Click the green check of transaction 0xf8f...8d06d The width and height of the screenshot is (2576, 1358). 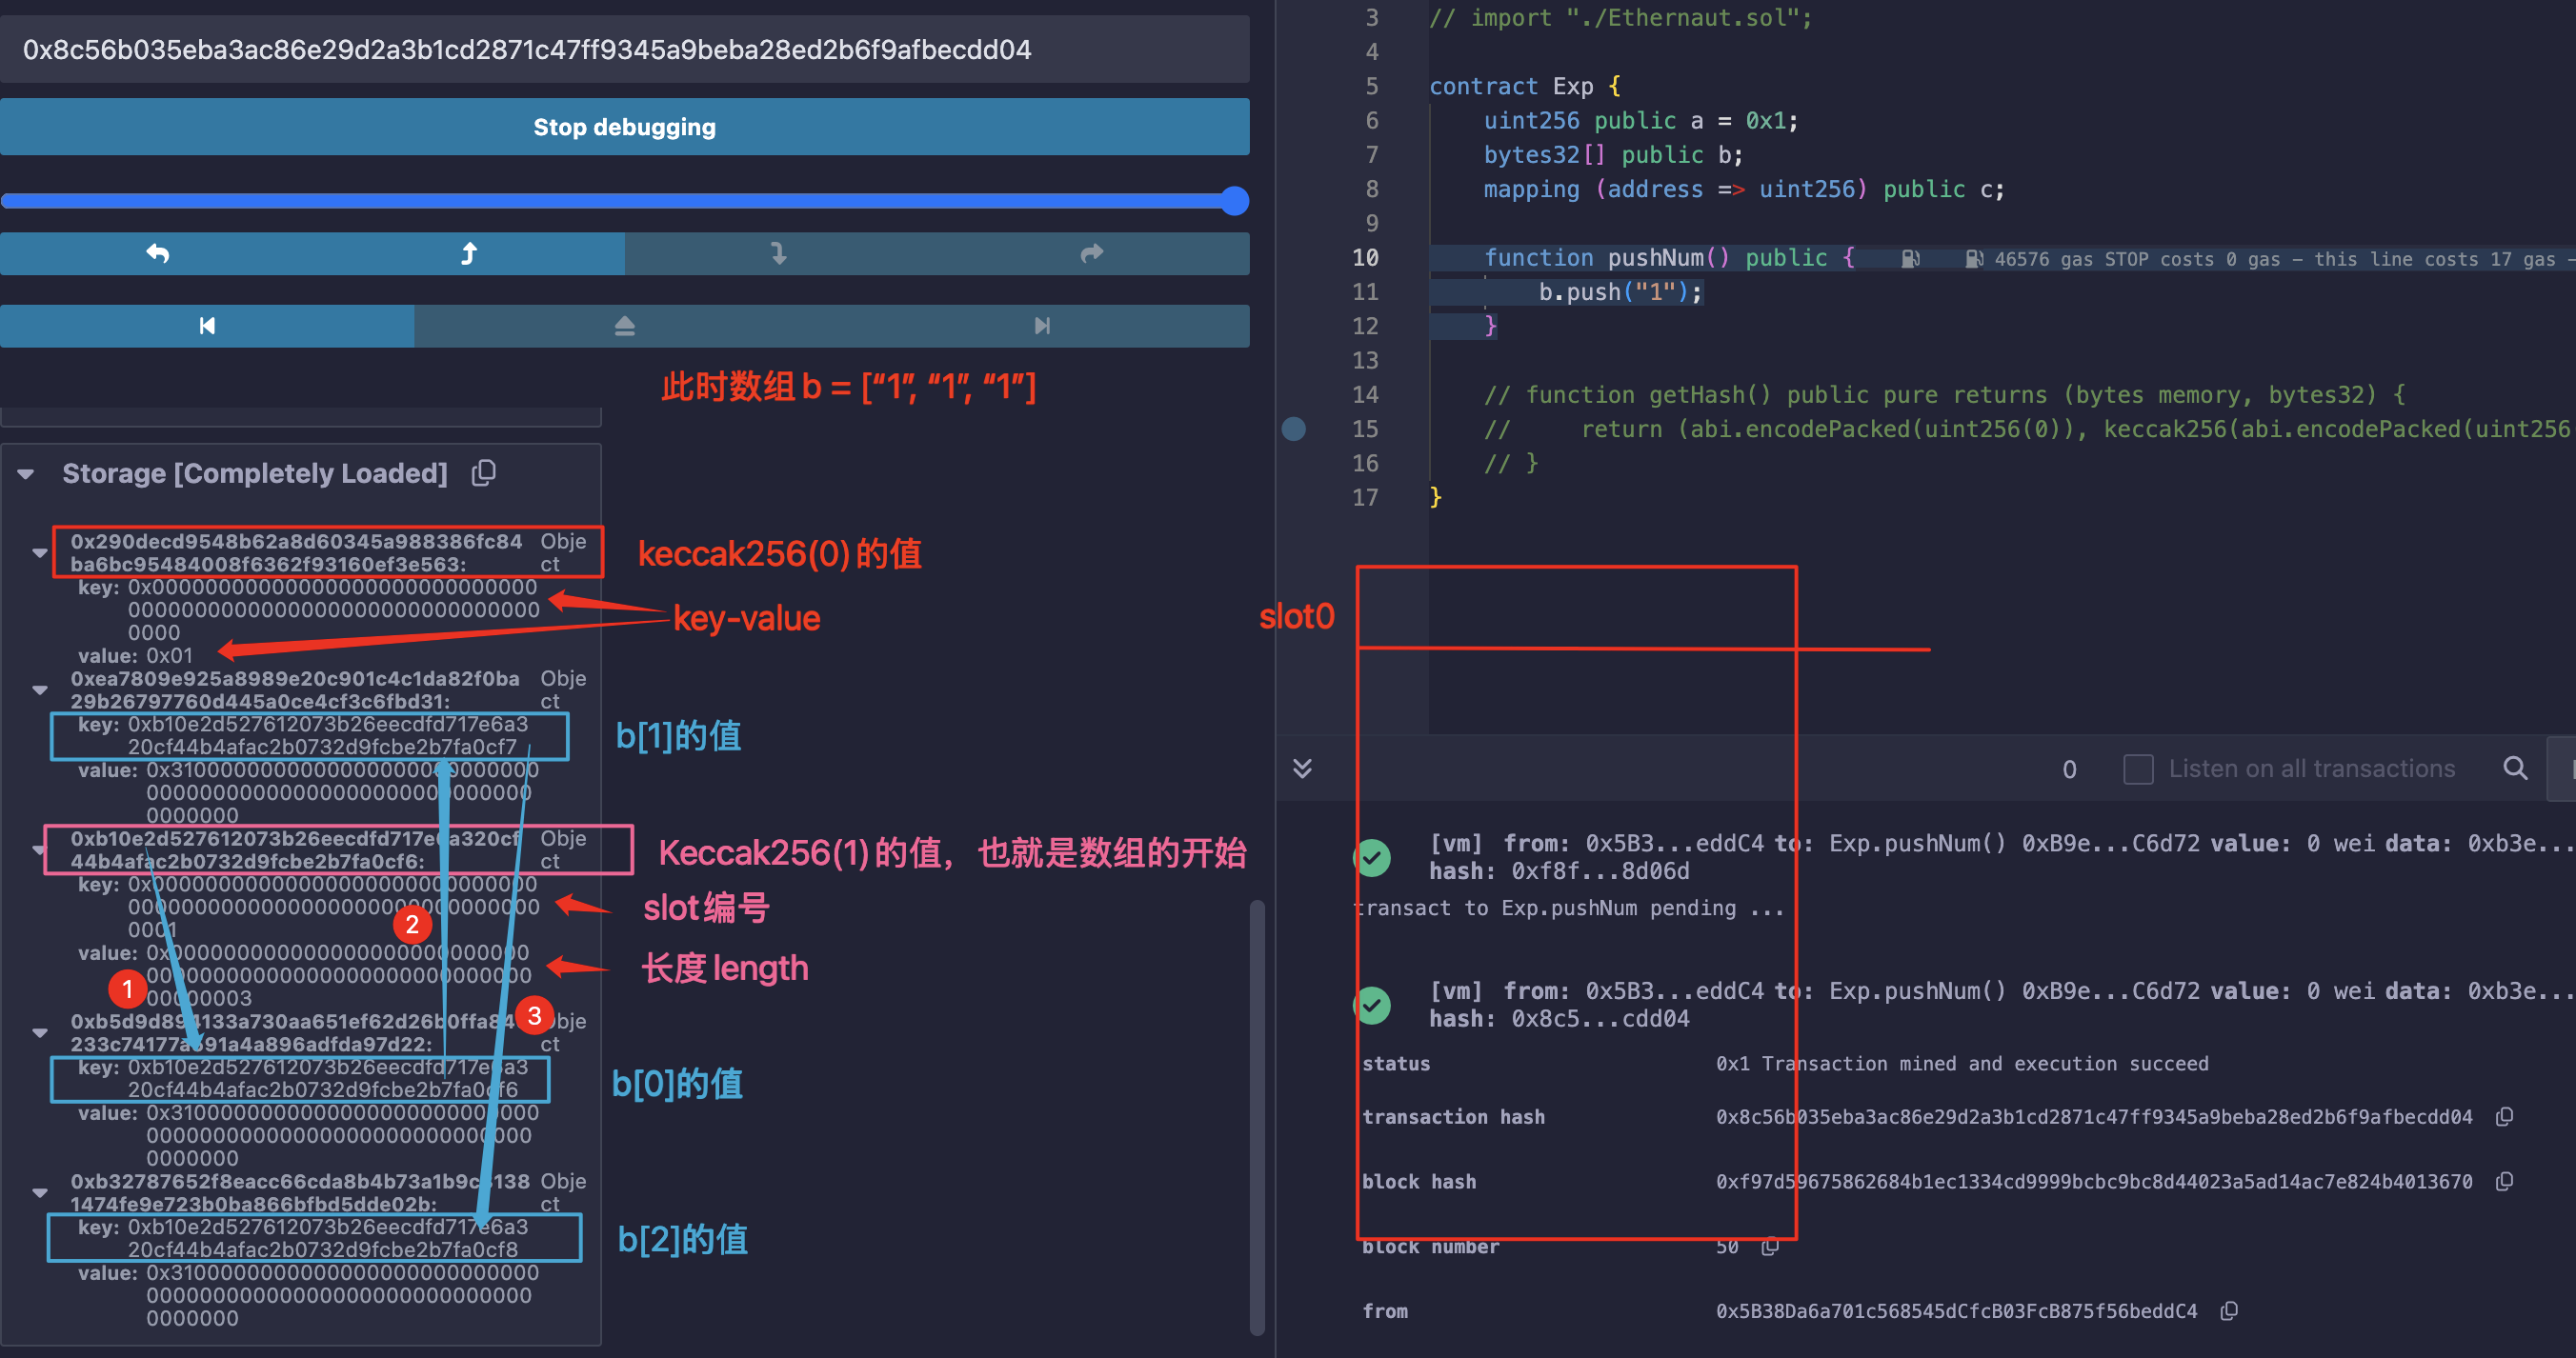pyautogui.click(x=1373, y=857)
